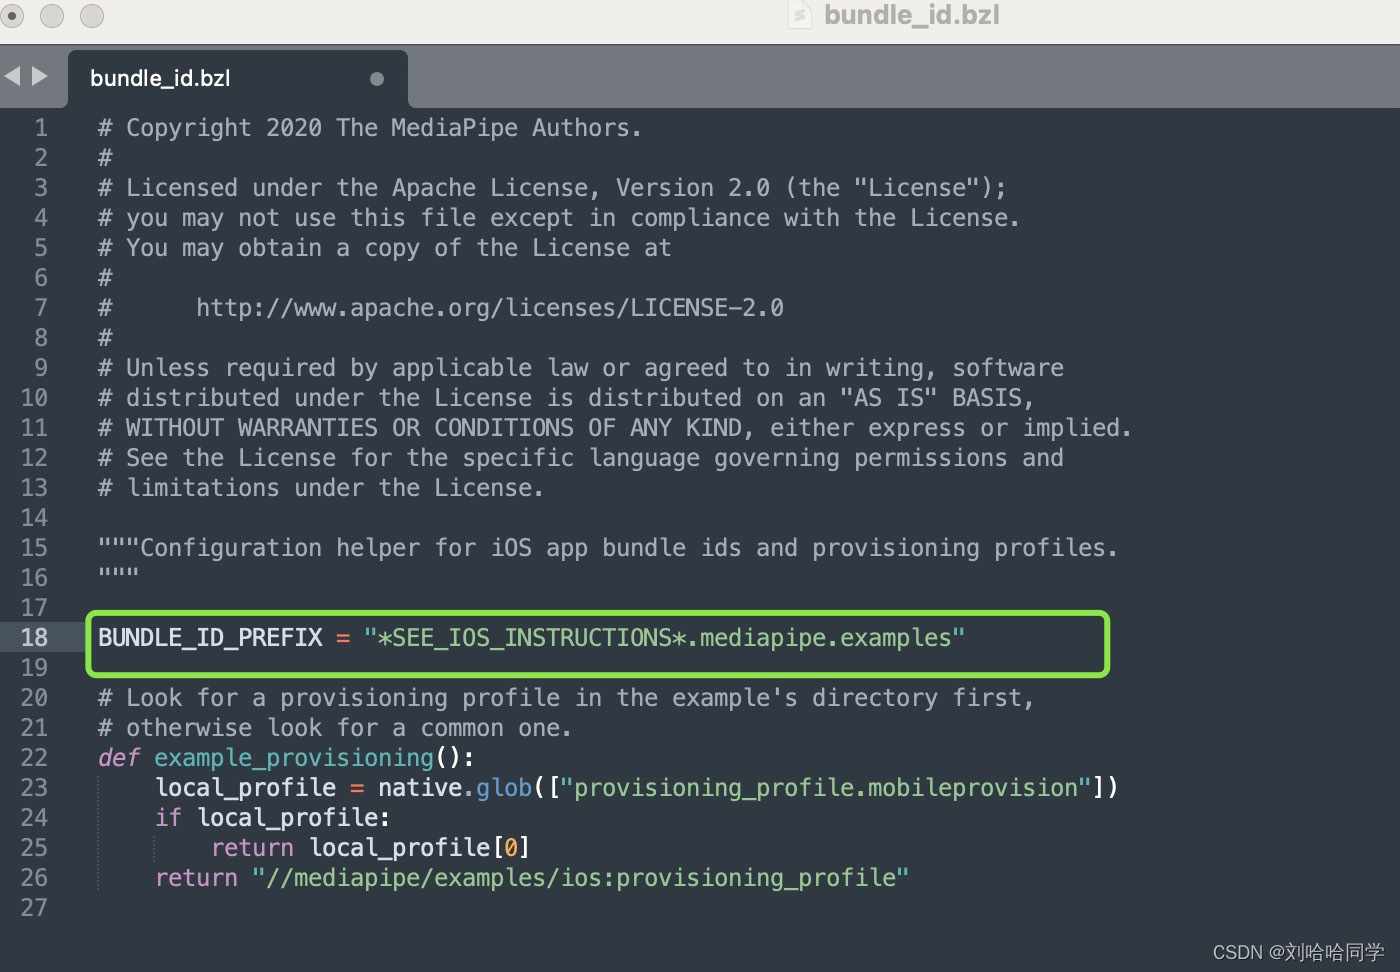
Task: Click the window zoom button
Action: [92, 15]
